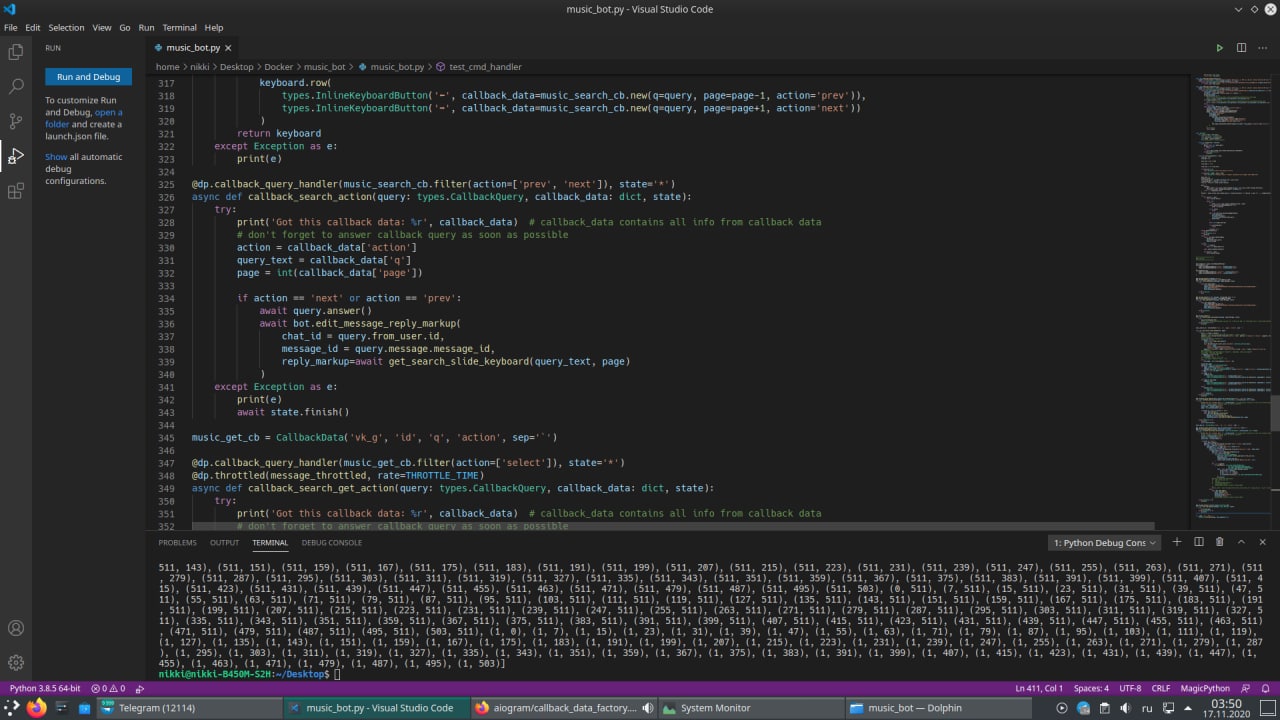
Task: Switch to the DEBUG CONSOLE panel tab
Action: coord(332,542)
